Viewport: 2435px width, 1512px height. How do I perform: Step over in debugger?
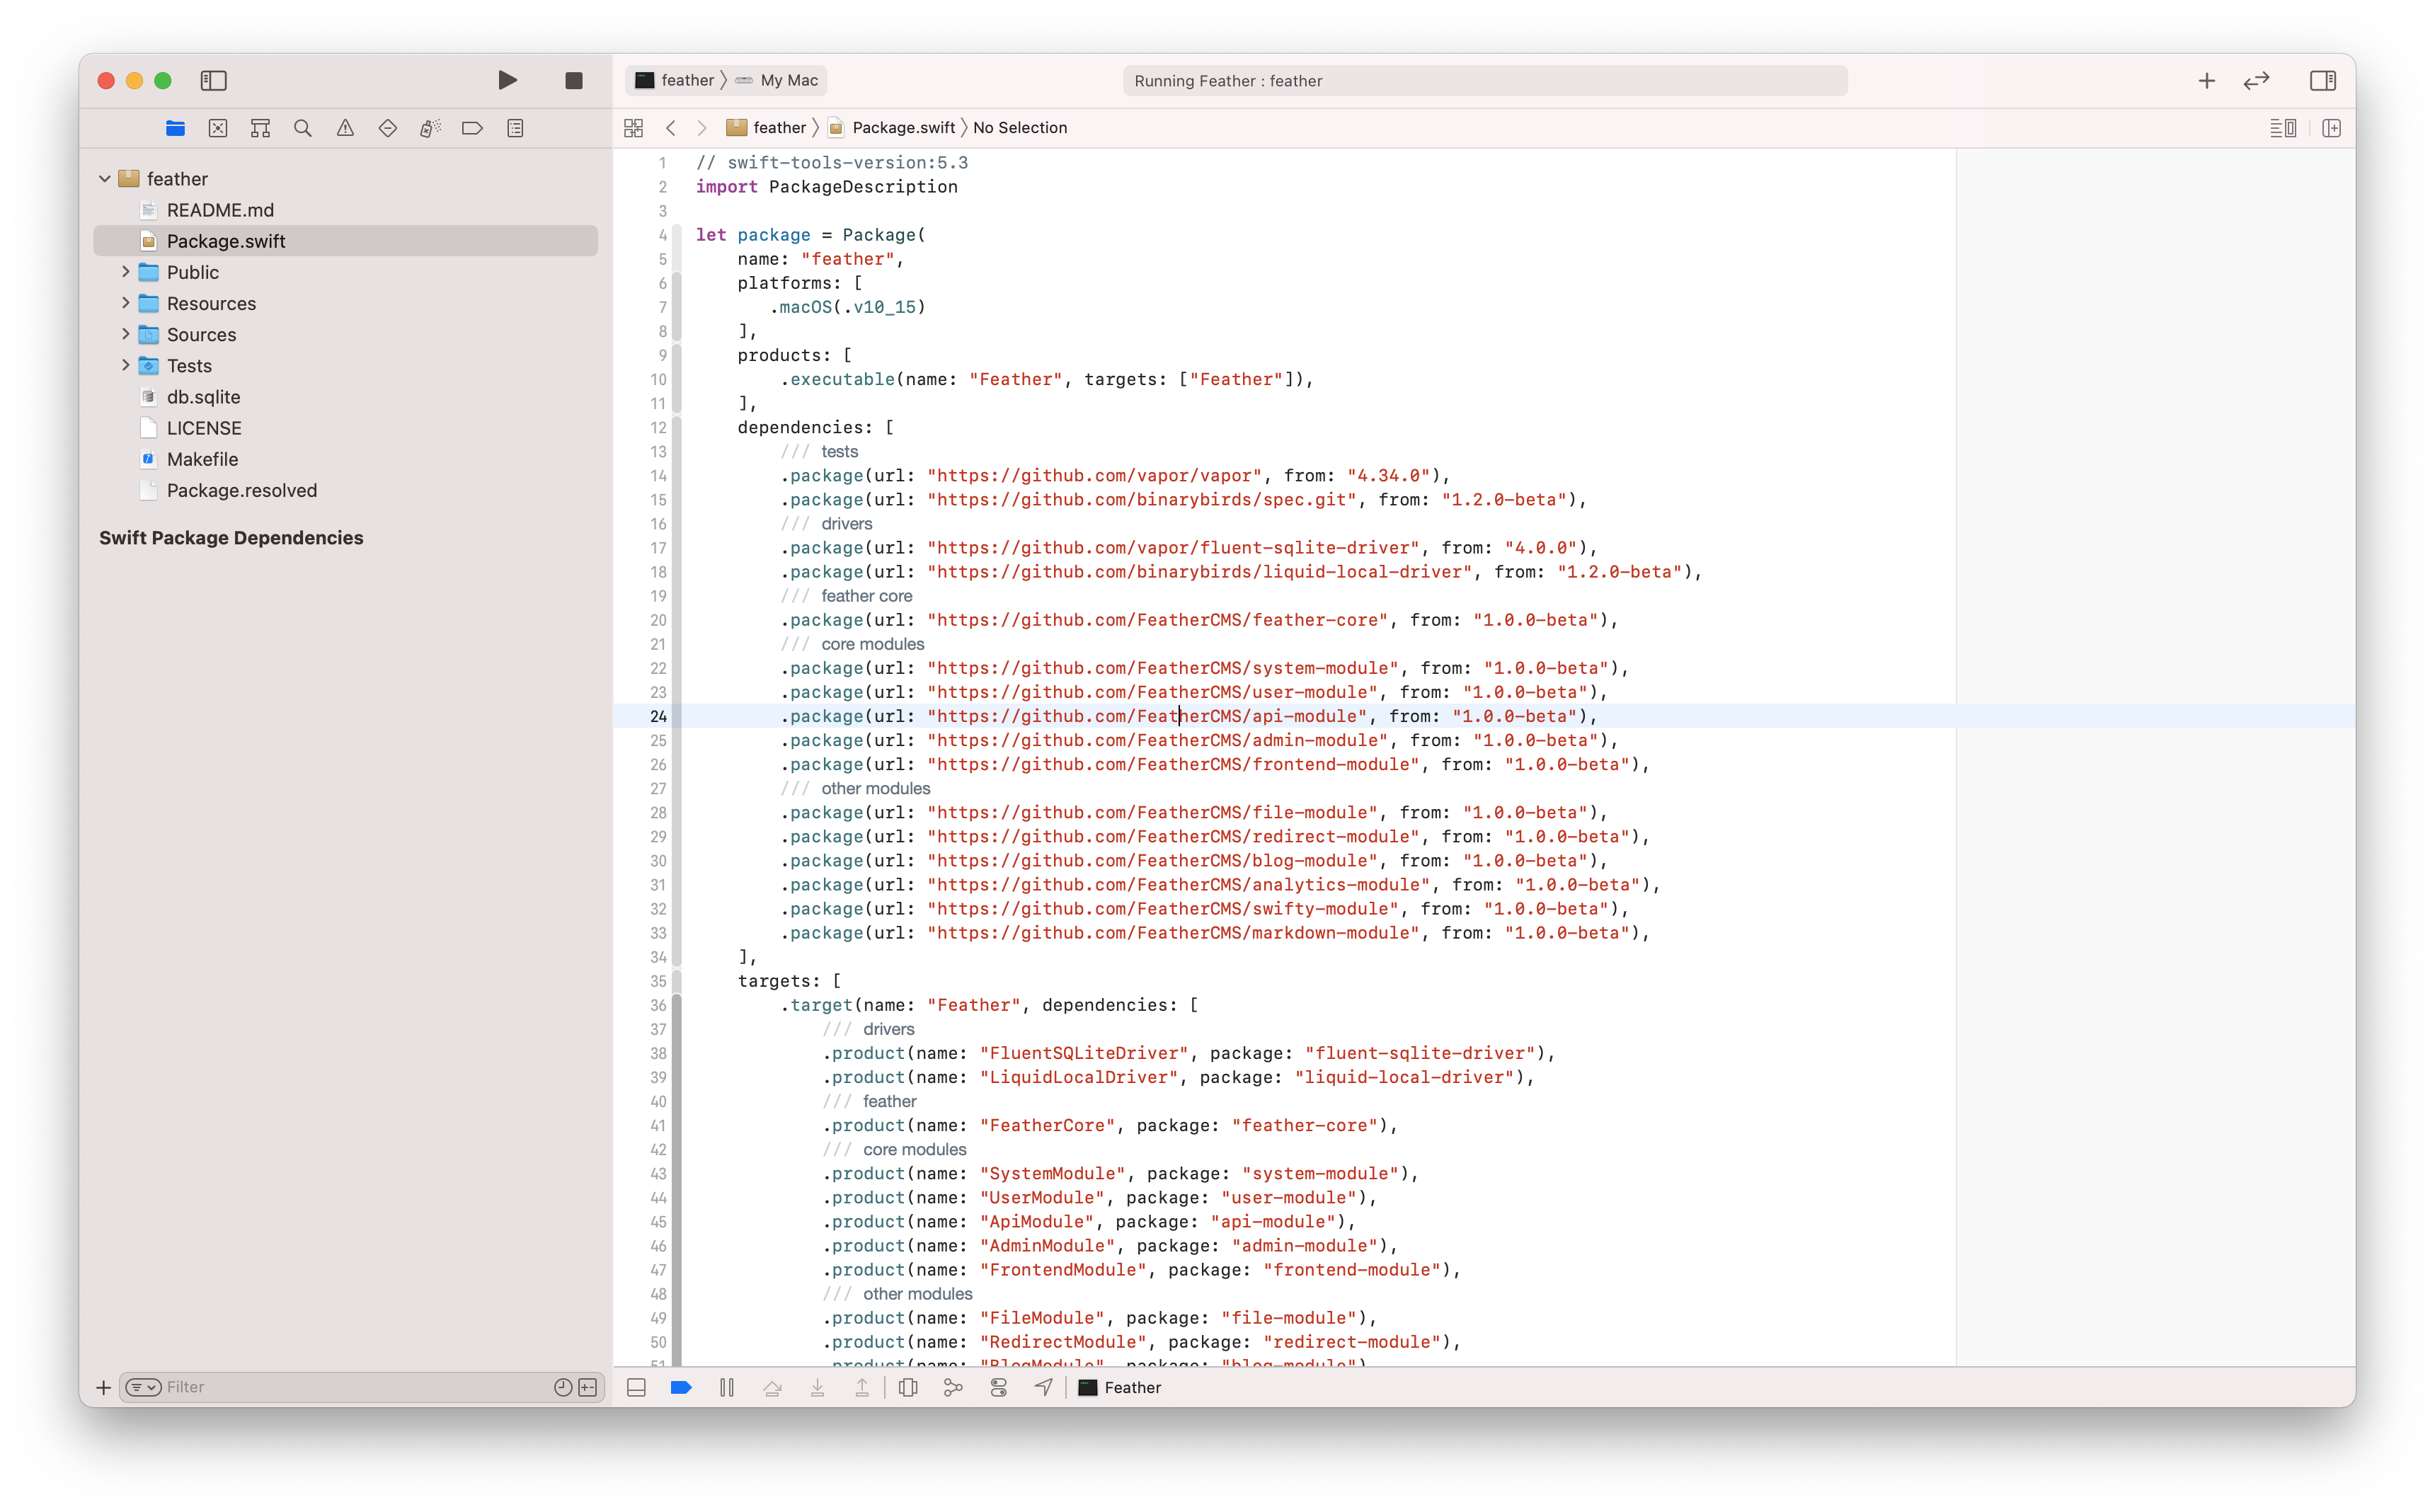[772, 1388]
